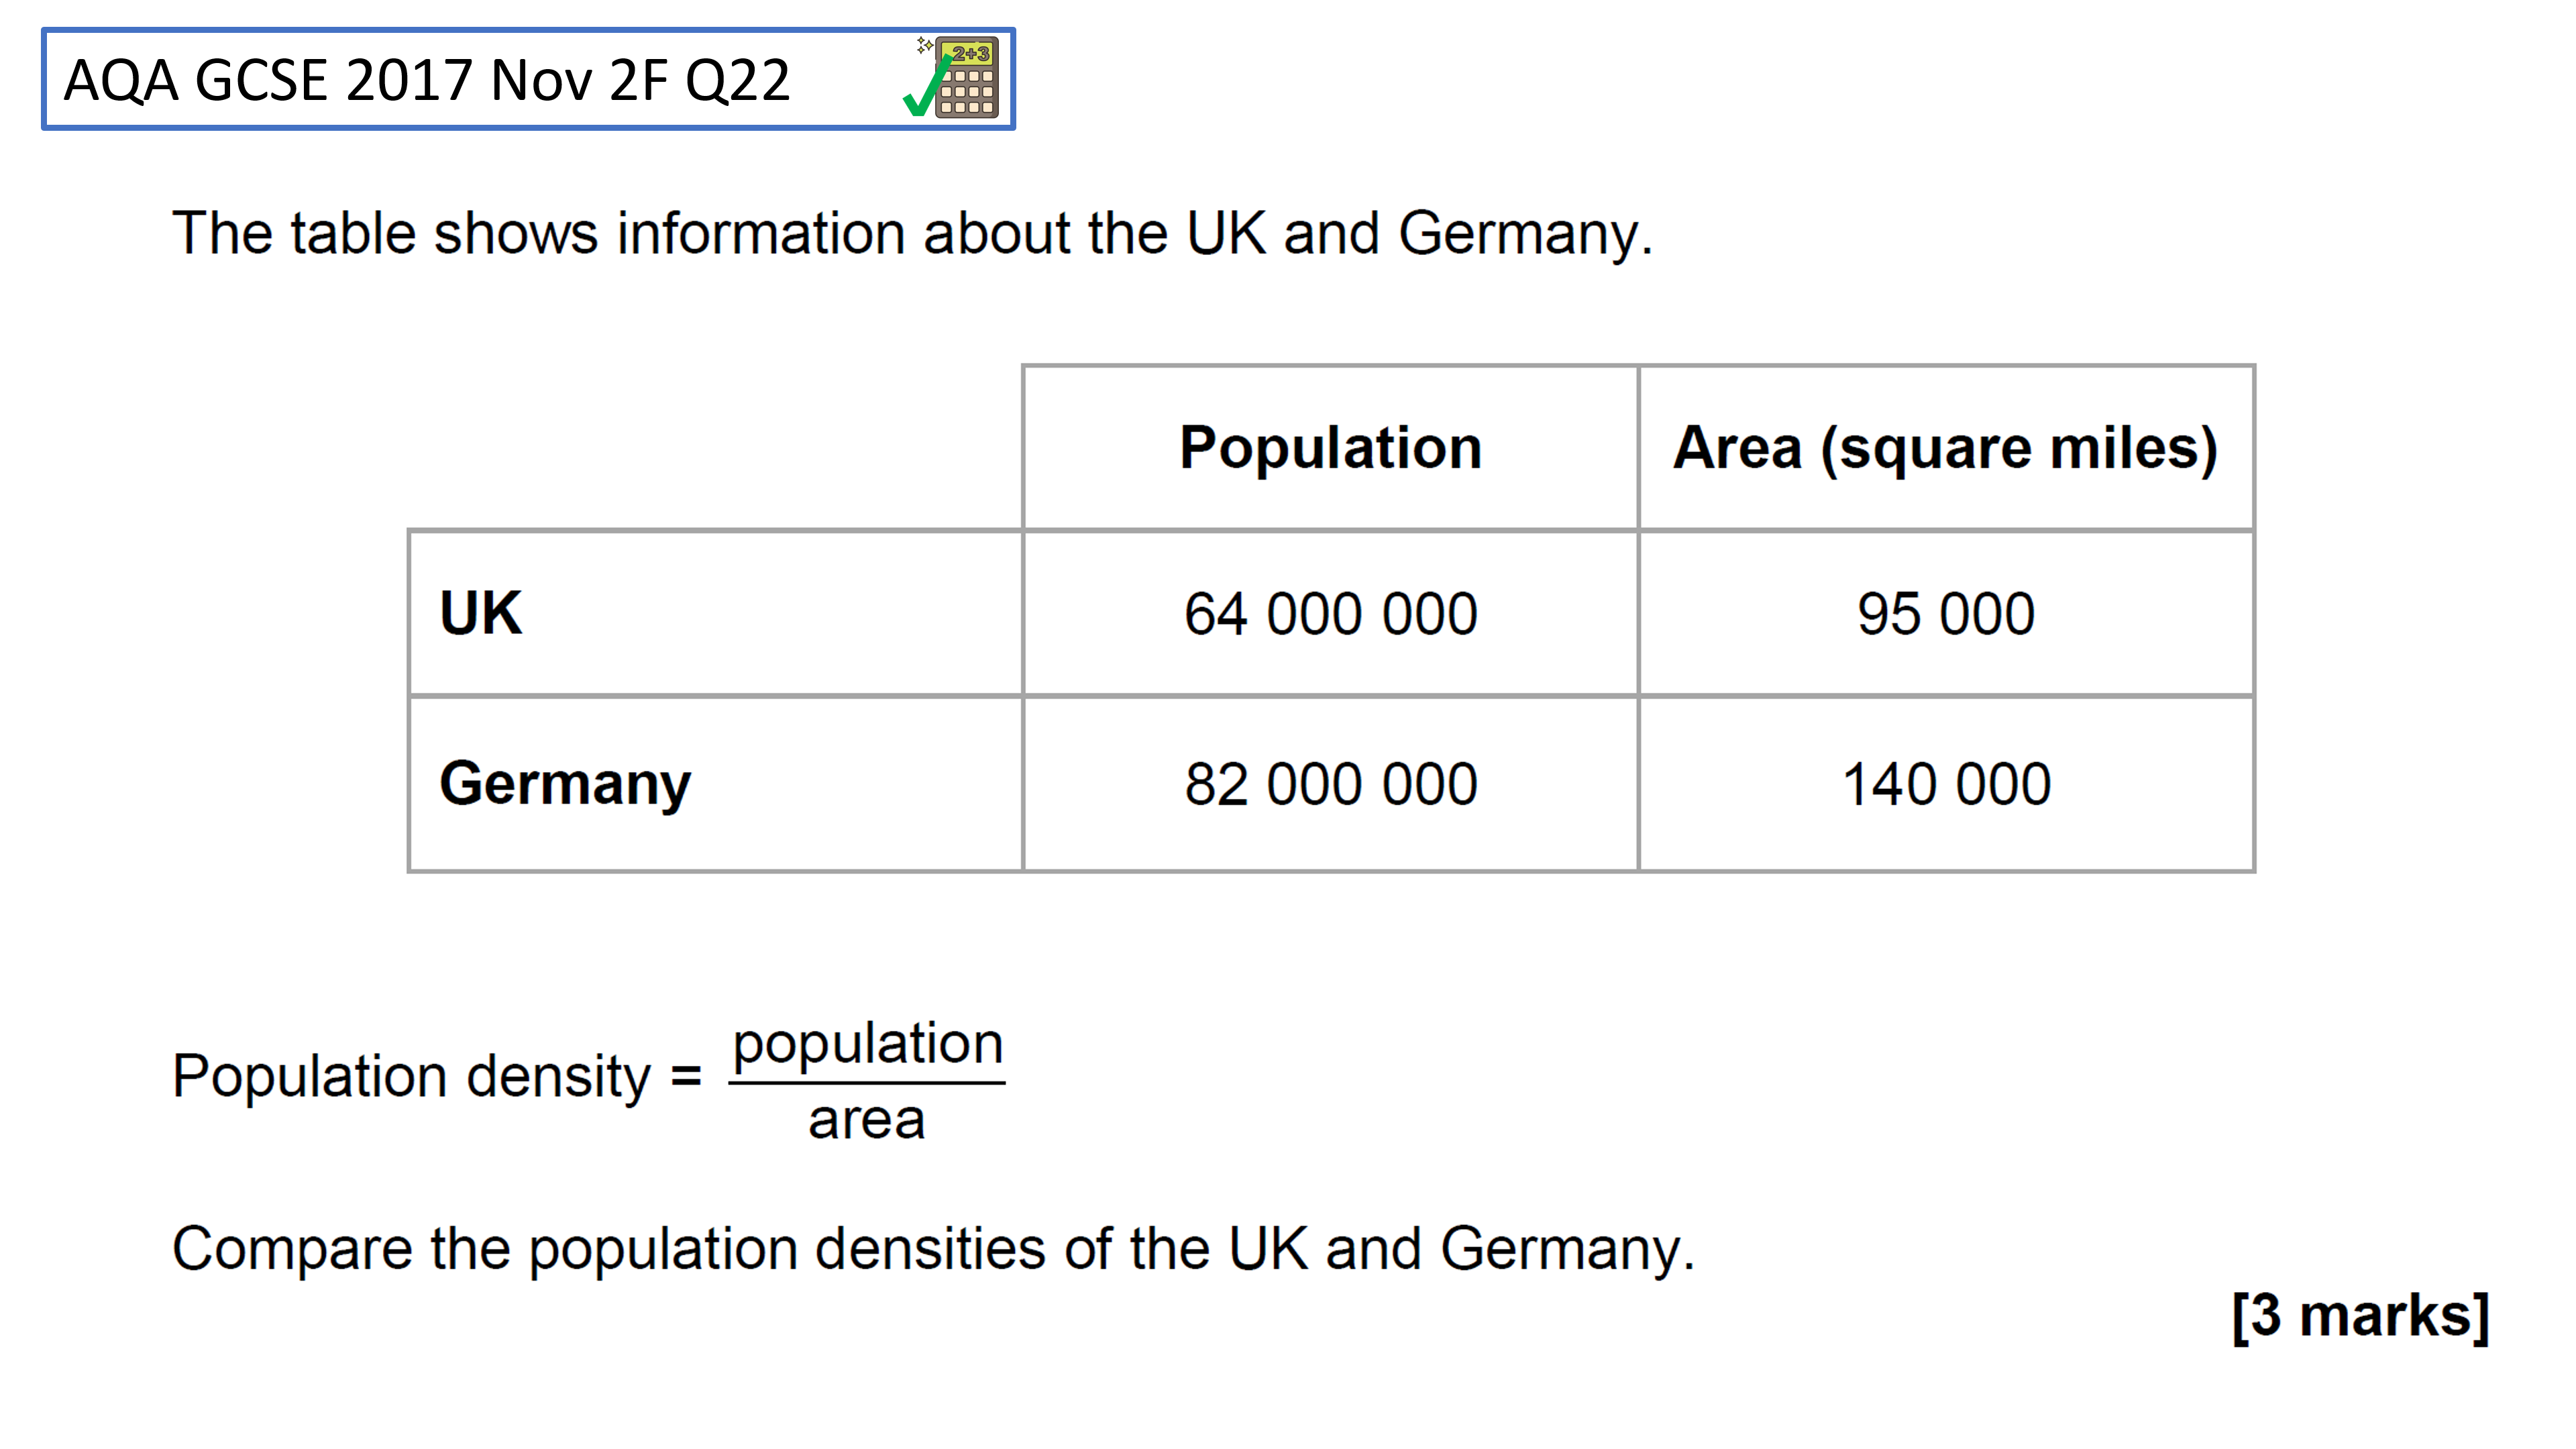Click the empty top-left area beside table header
This screenshot has height=1449, width=2576.
715,447
